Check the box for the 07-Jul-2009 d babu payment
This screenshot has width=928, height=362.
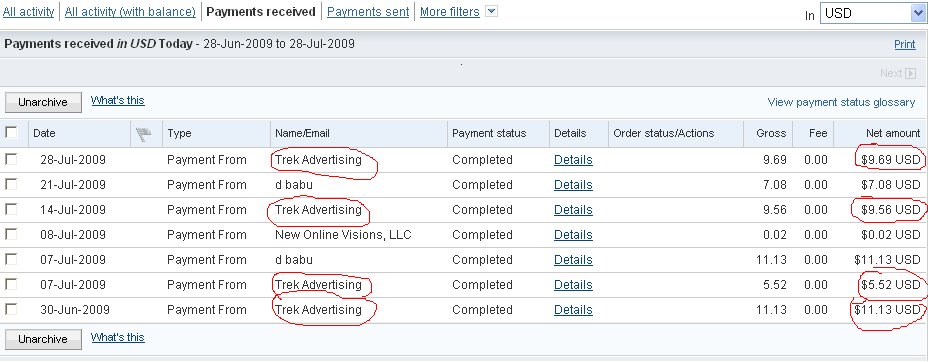pyautogui.click(x=11, y=259)
